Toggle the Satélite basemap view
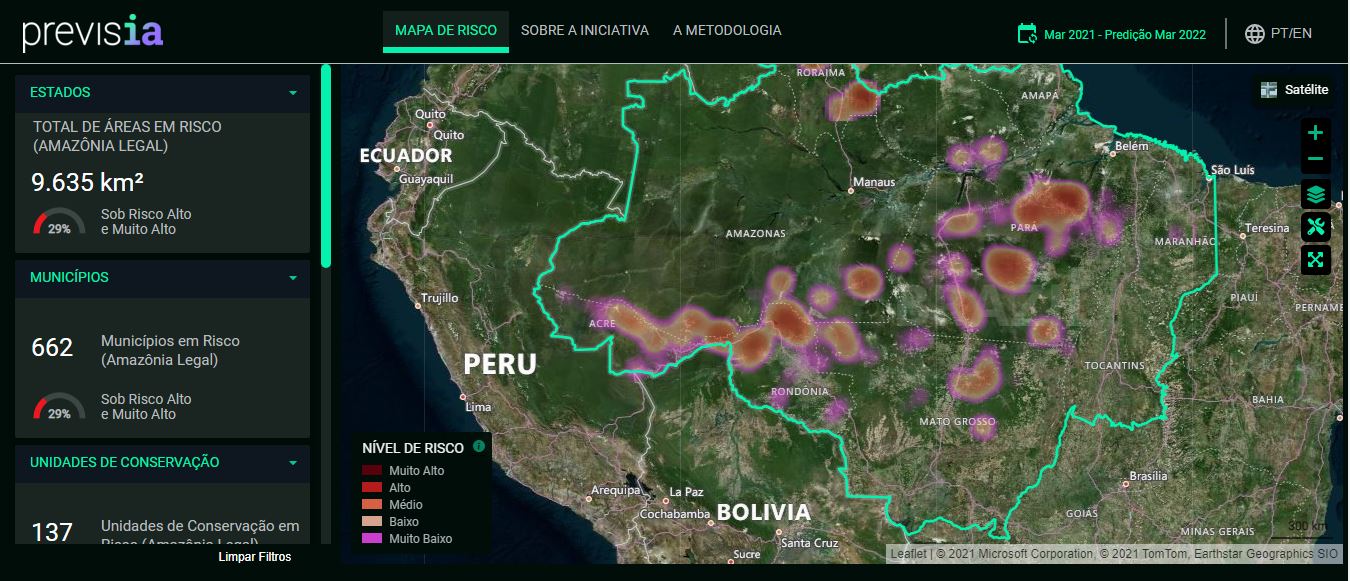Image resolution: width=1350 pixels, height=581 pixels. [x=1294, y=90]
